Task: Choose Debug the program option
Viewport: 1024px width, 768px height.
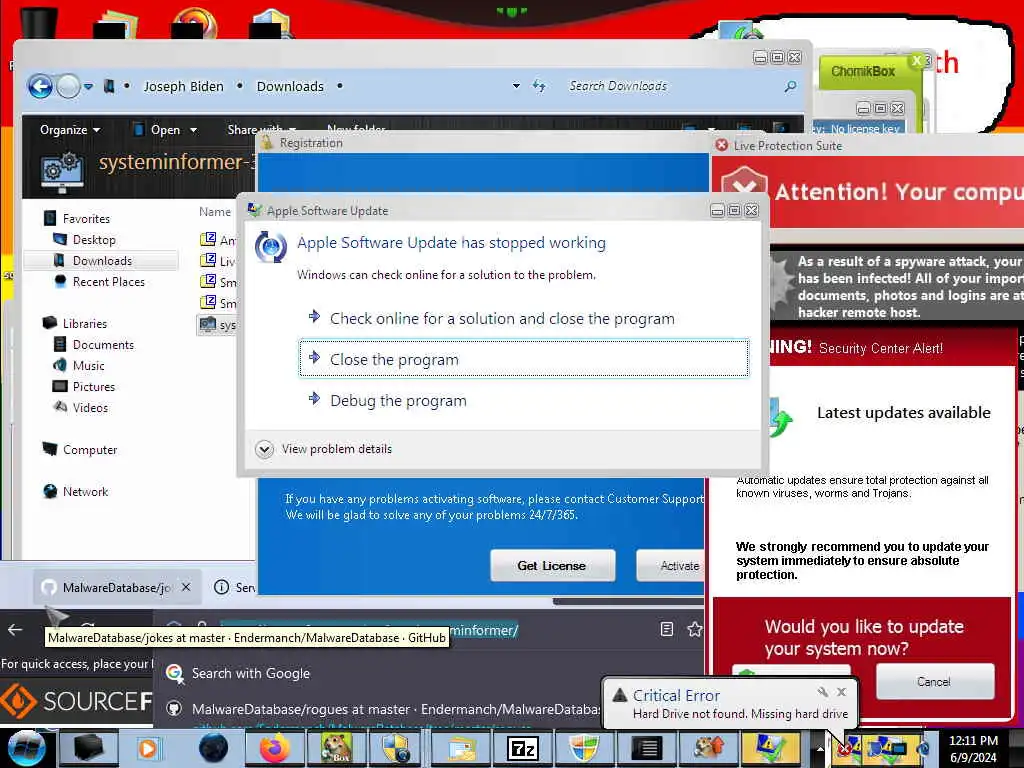Action: pos(524,400)
